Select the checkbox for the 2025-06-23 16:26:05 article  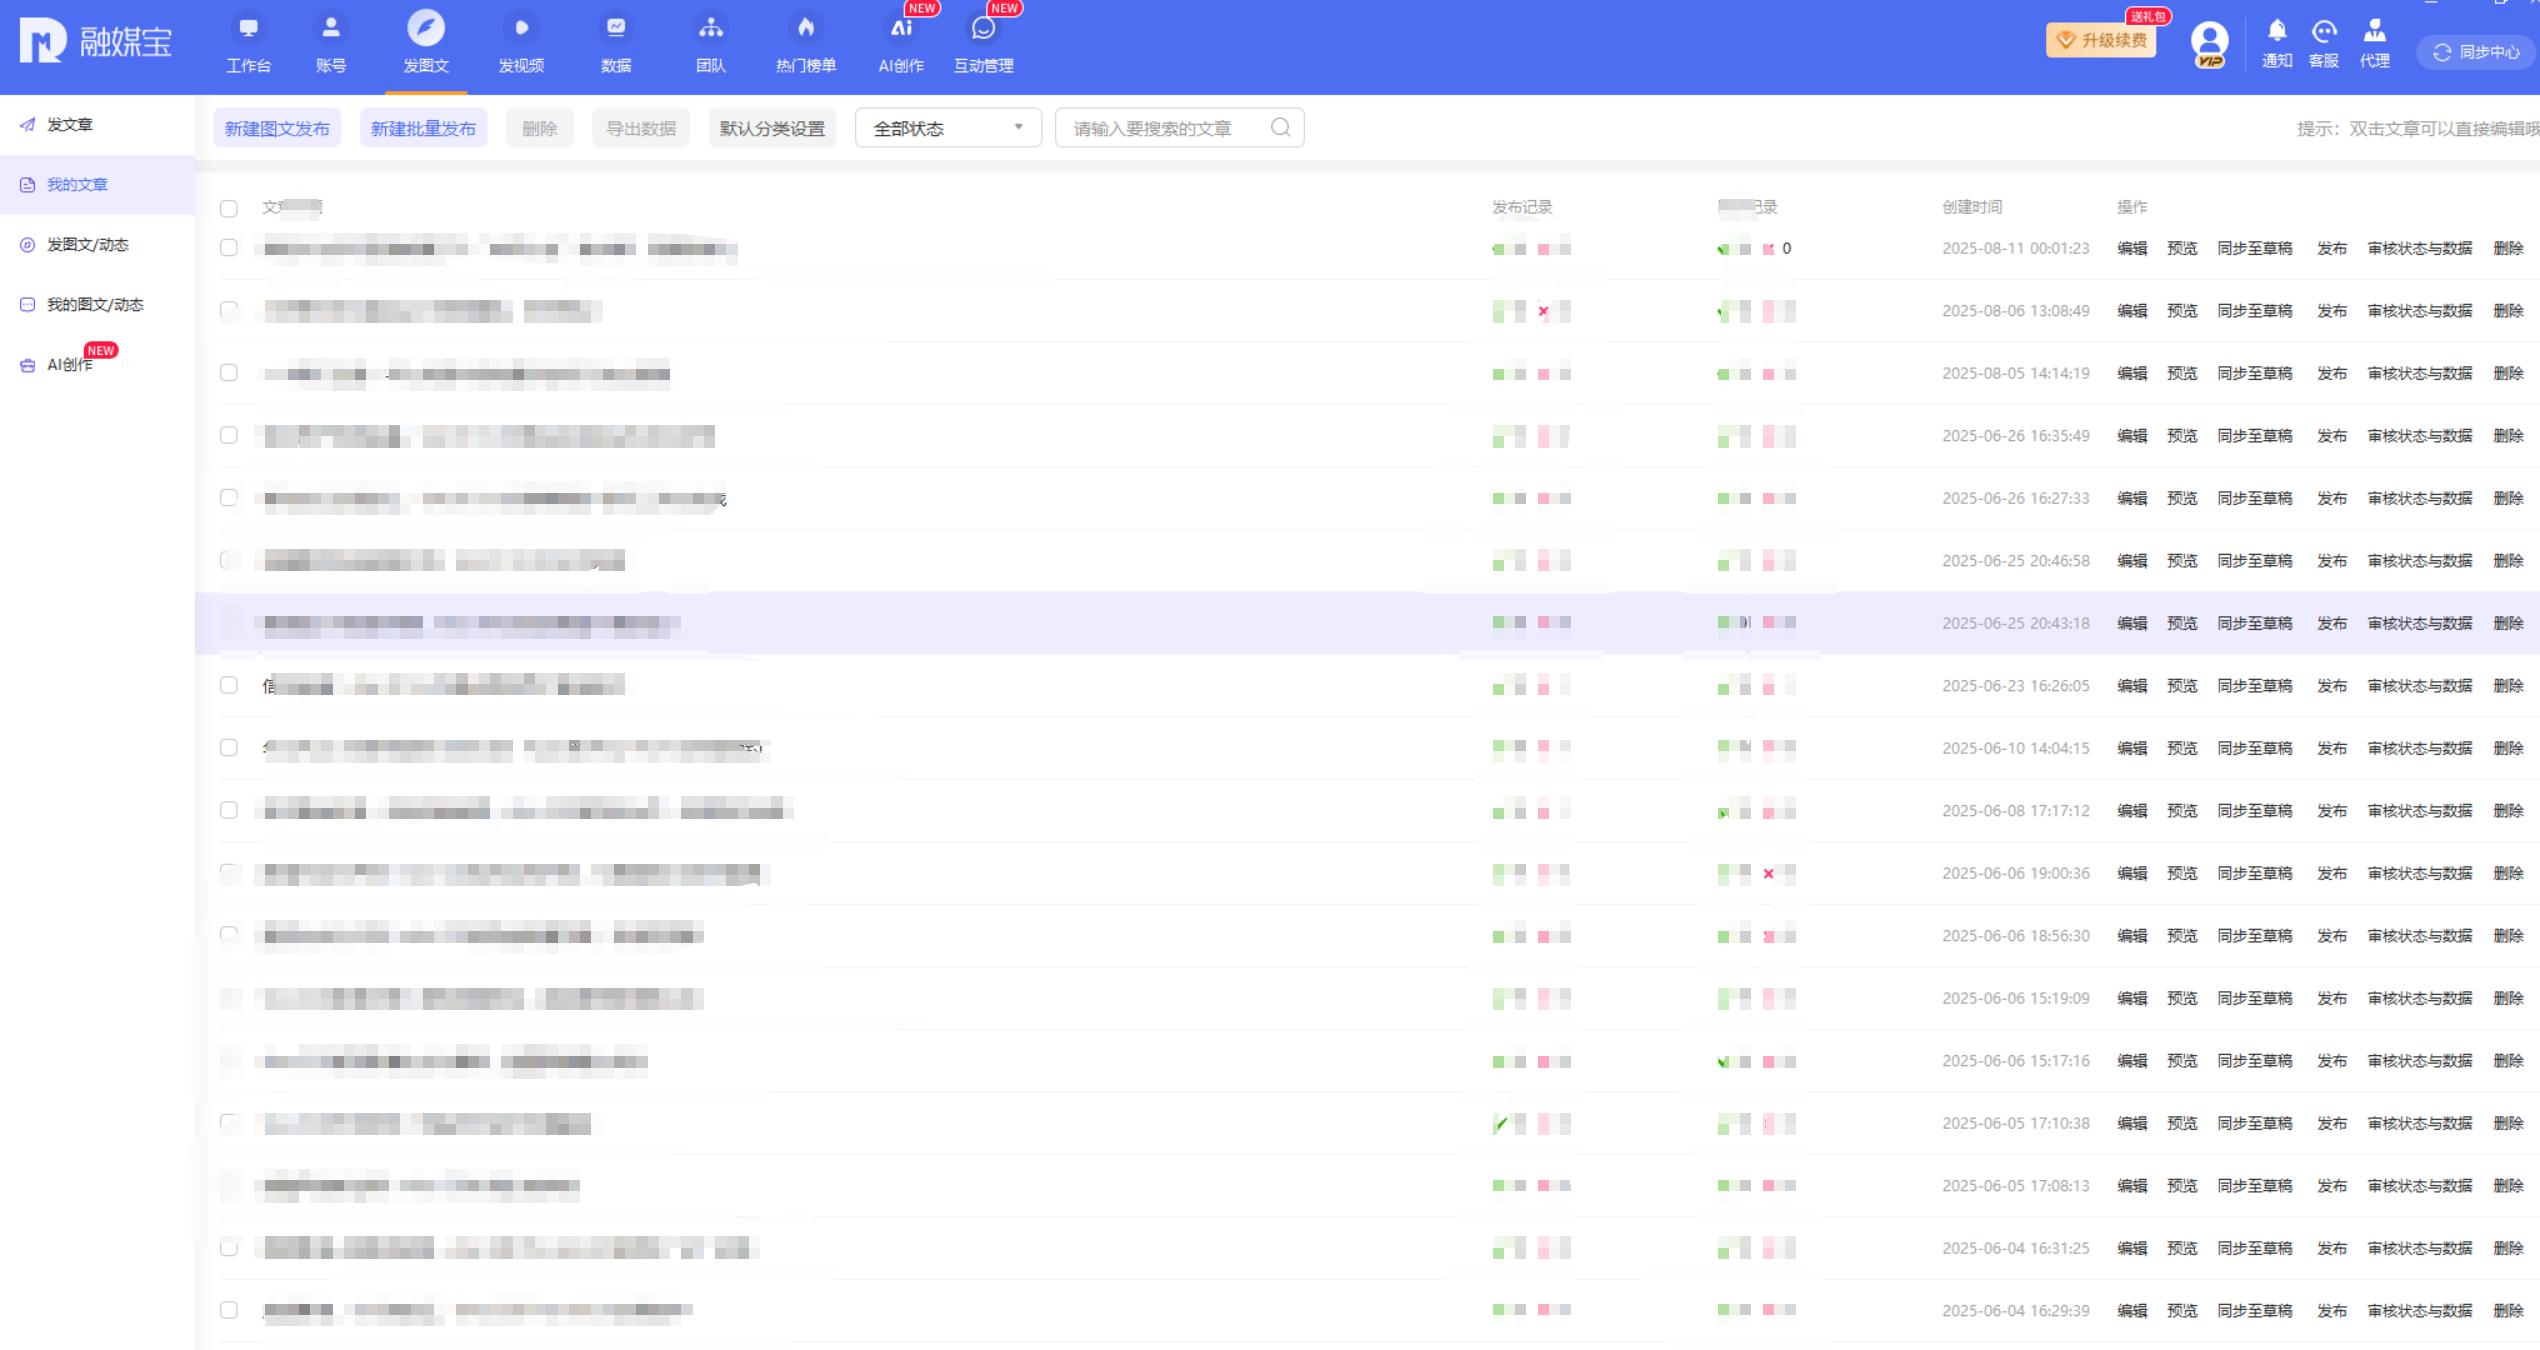229,686
